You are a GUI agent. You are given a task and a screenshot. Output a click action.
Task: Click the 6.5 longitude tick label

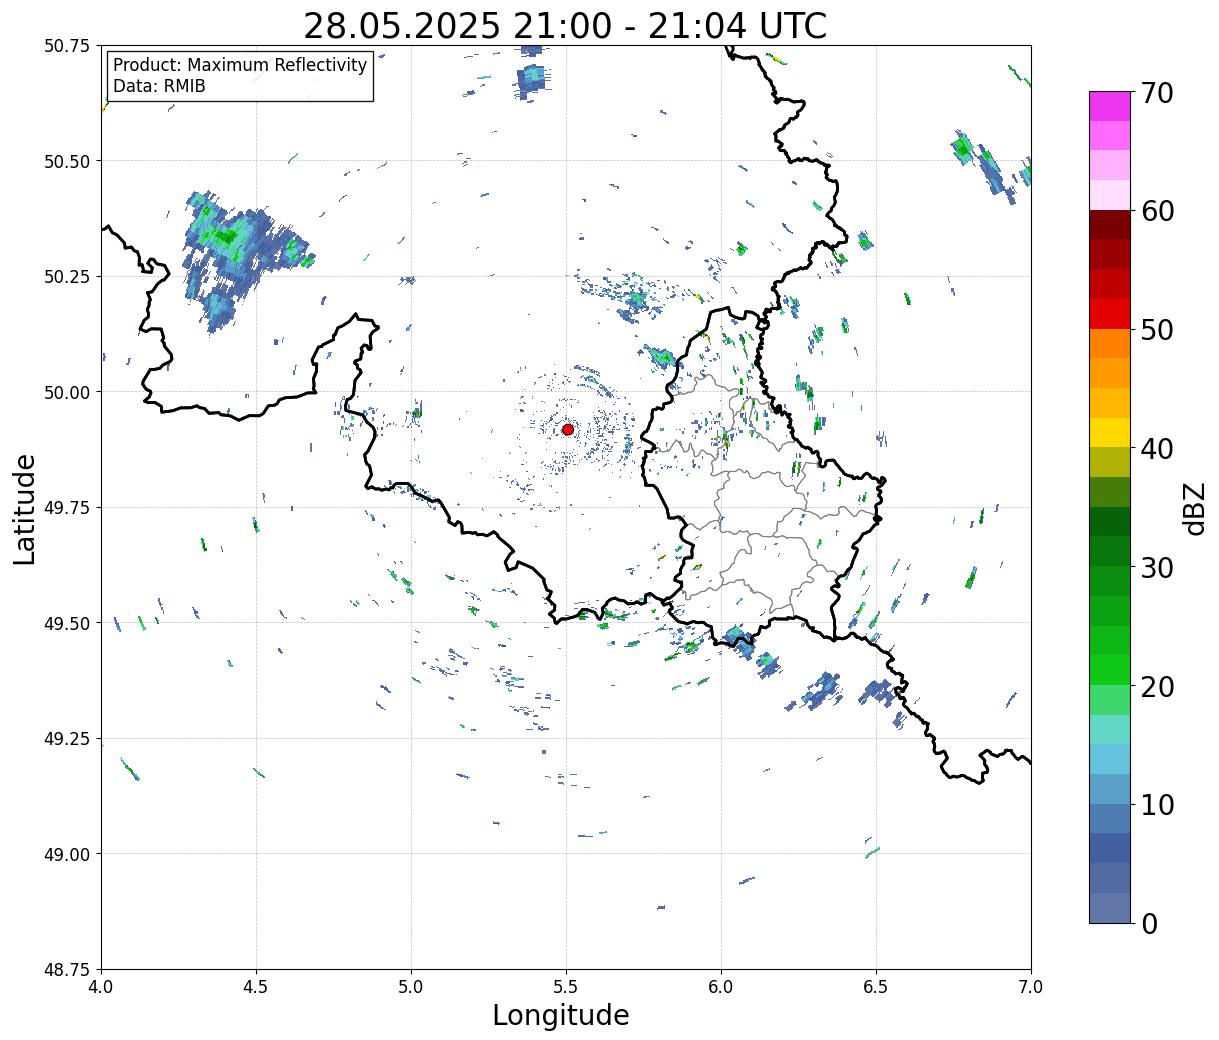pyautogui.click(x=876, y=987)
